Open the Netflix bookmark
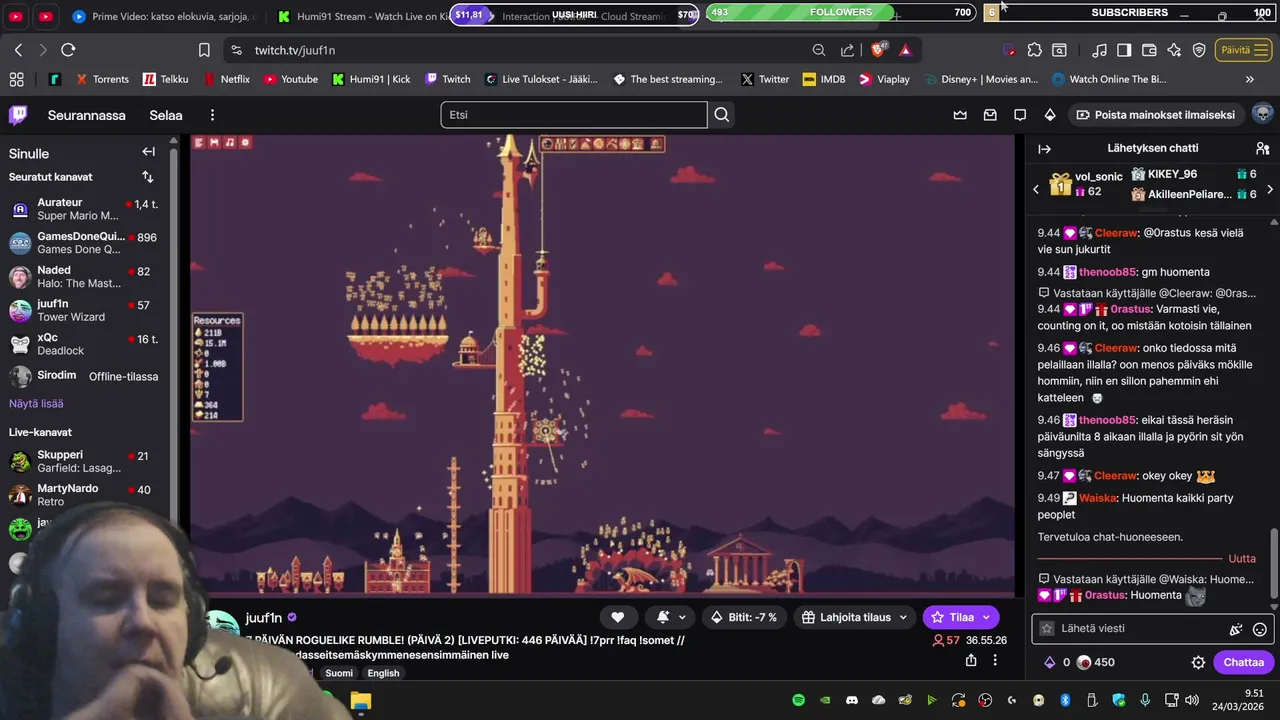1280x720 pixels. coord(226,79)
